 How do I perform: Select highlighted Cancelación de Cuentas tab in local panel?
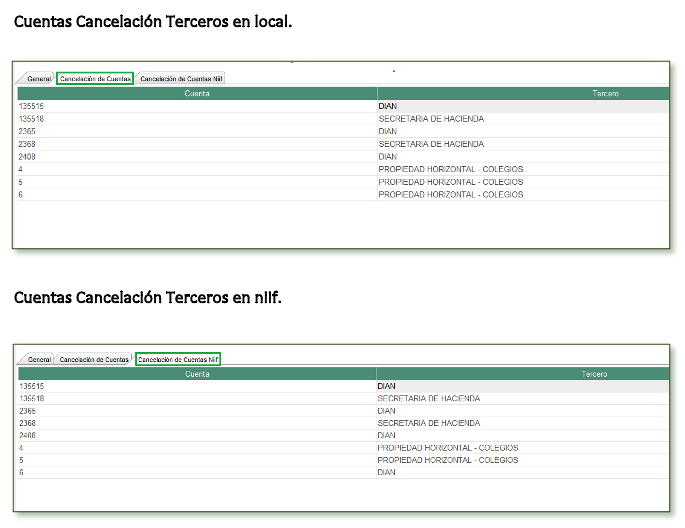click(95, 78)
